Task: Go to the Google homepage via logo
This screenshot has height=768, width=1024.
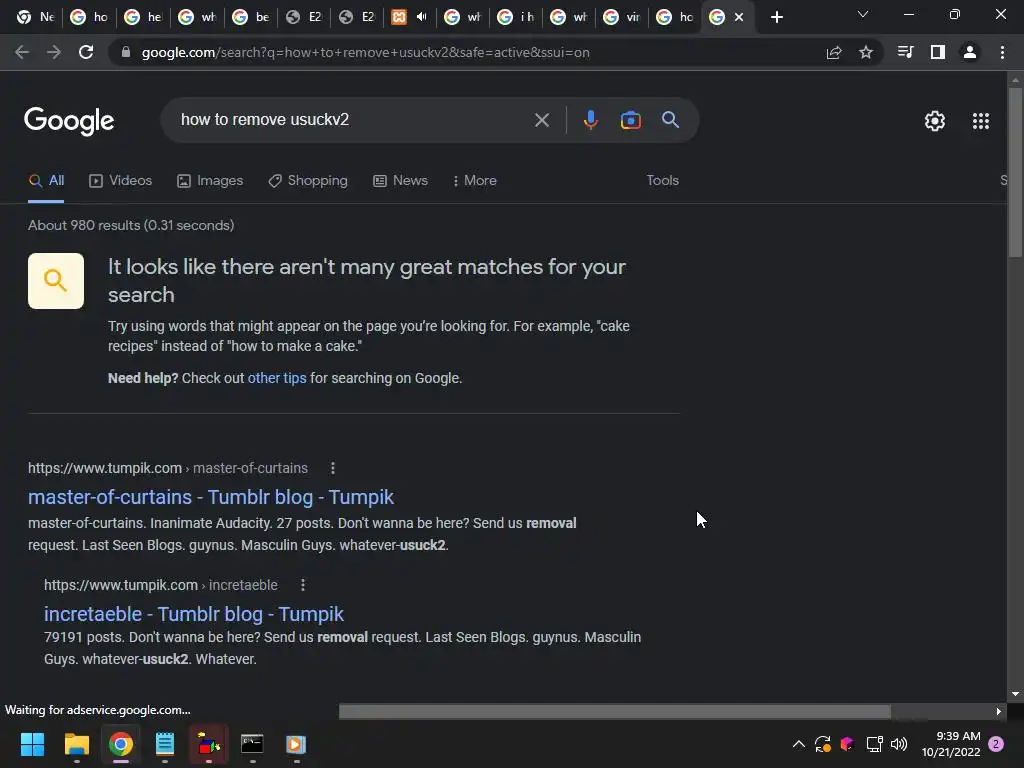Action: (x=69, y=121)
